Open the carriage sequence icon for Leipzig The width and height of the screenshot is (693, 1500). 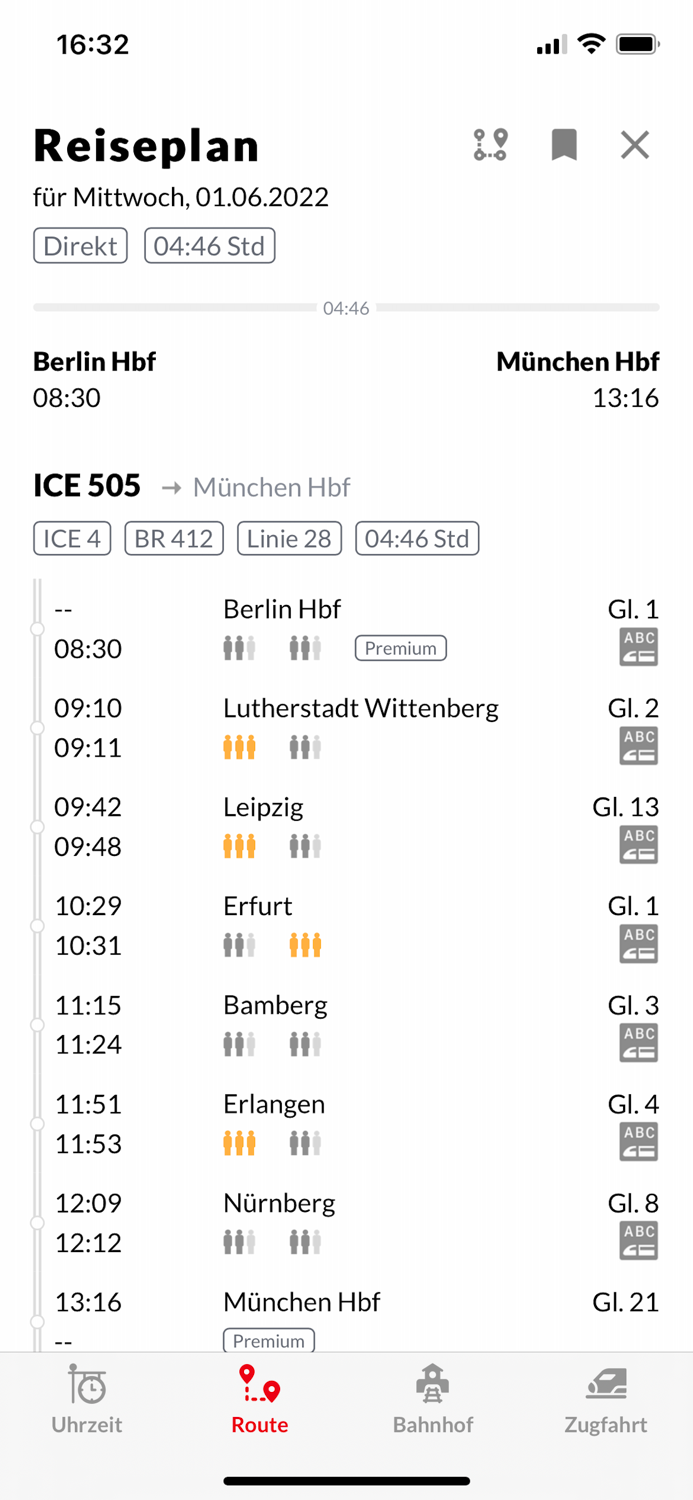(x=638, y=845)
